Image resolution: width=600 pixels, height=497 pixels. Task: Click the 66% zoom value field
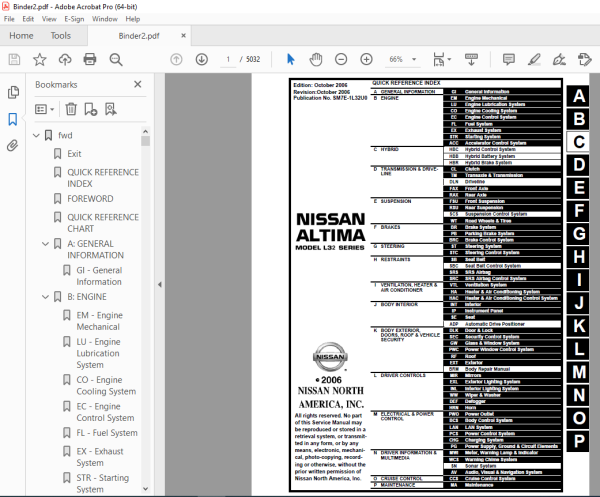pos(396,59)
